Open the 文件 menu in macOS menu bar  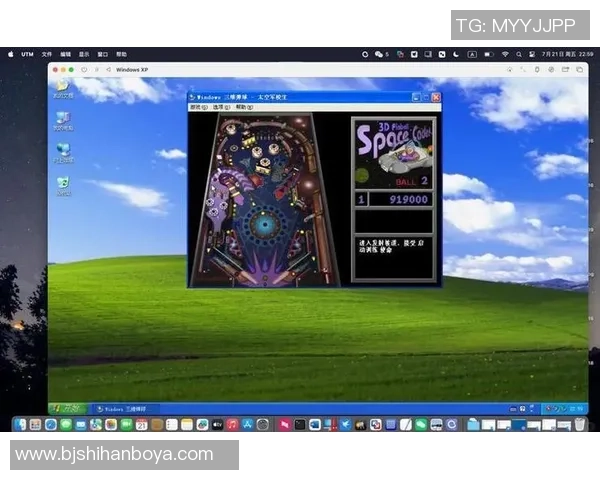pos(47,54)
